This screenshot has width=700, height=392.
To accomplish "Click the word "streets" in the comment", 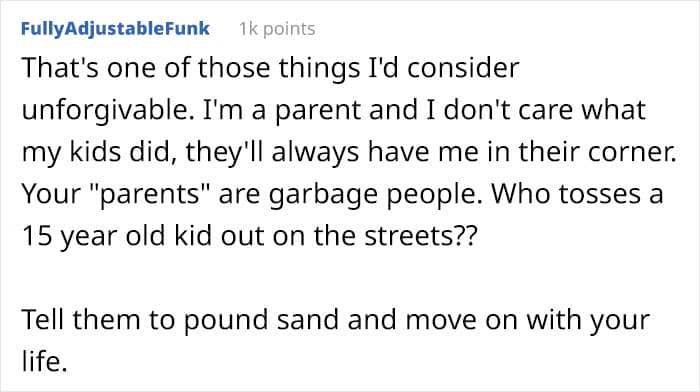I will [409, 235].
